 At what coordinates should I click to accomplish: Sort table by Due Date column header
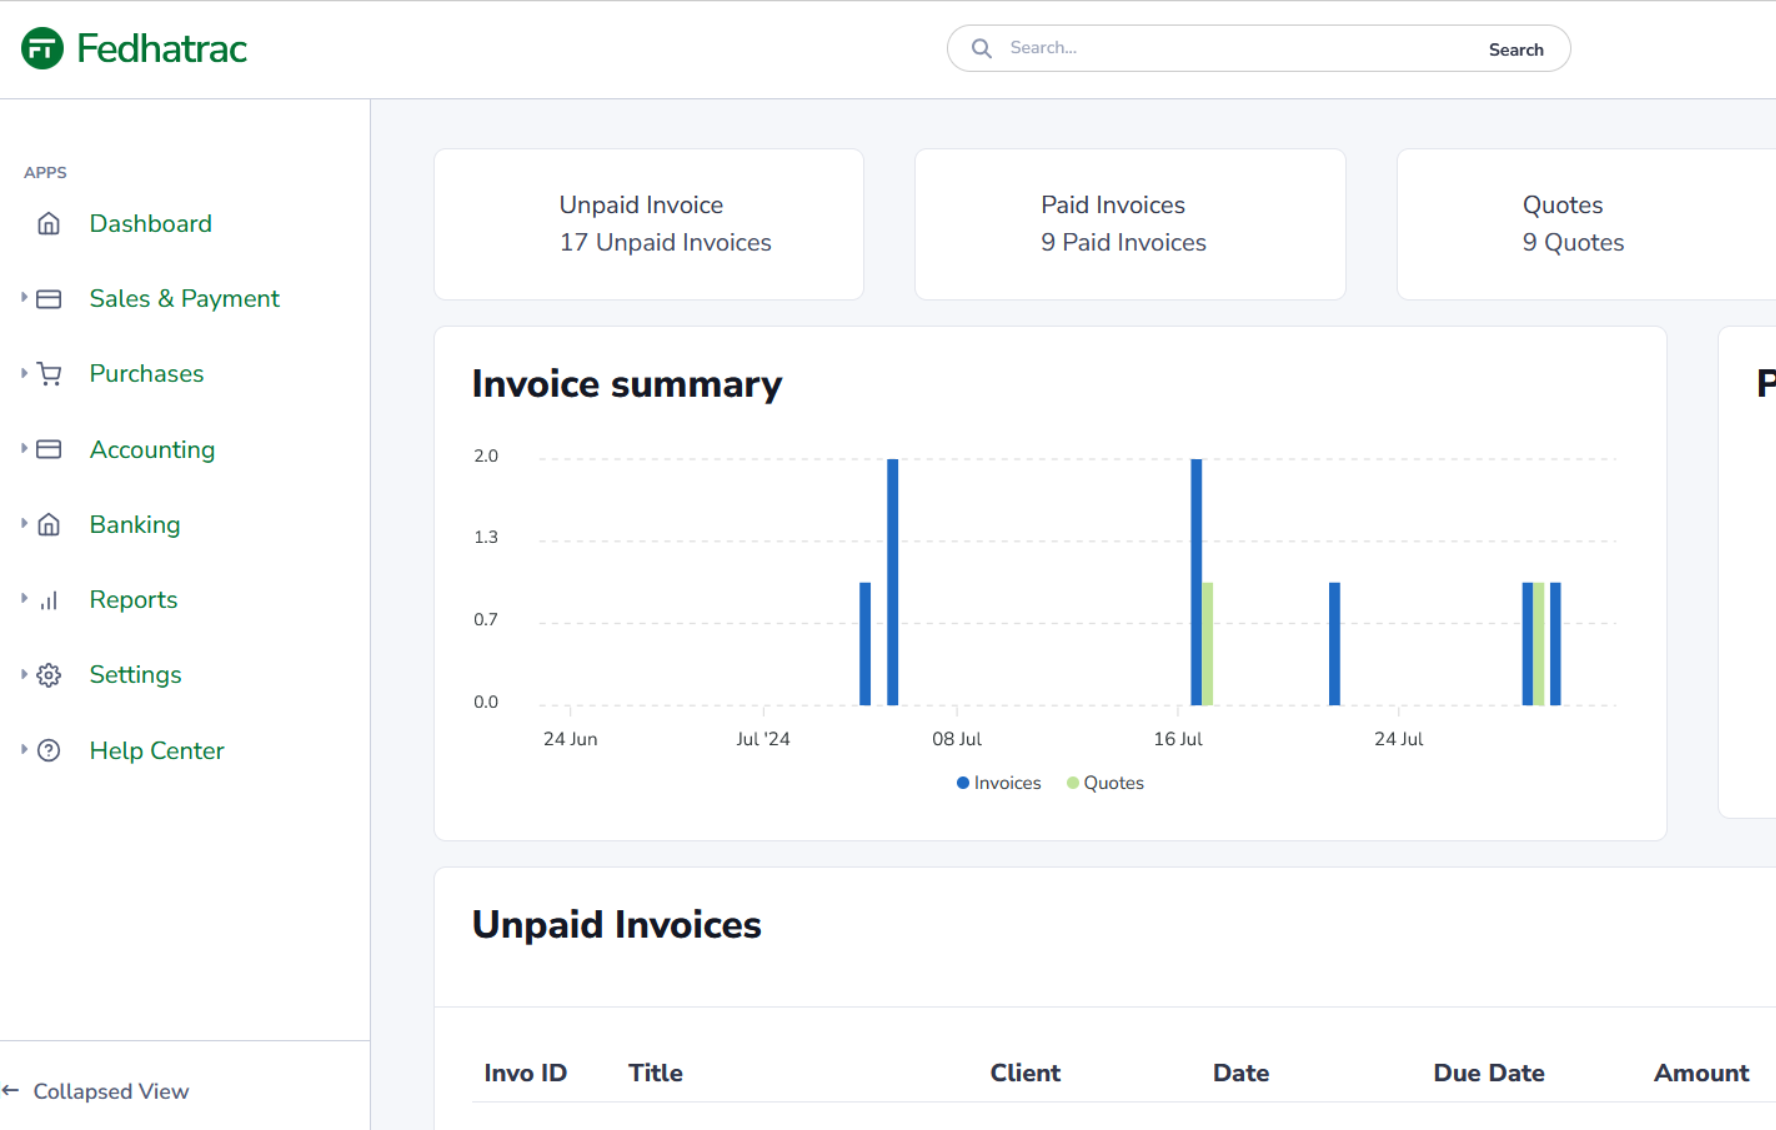(x=1489, y=1073)
